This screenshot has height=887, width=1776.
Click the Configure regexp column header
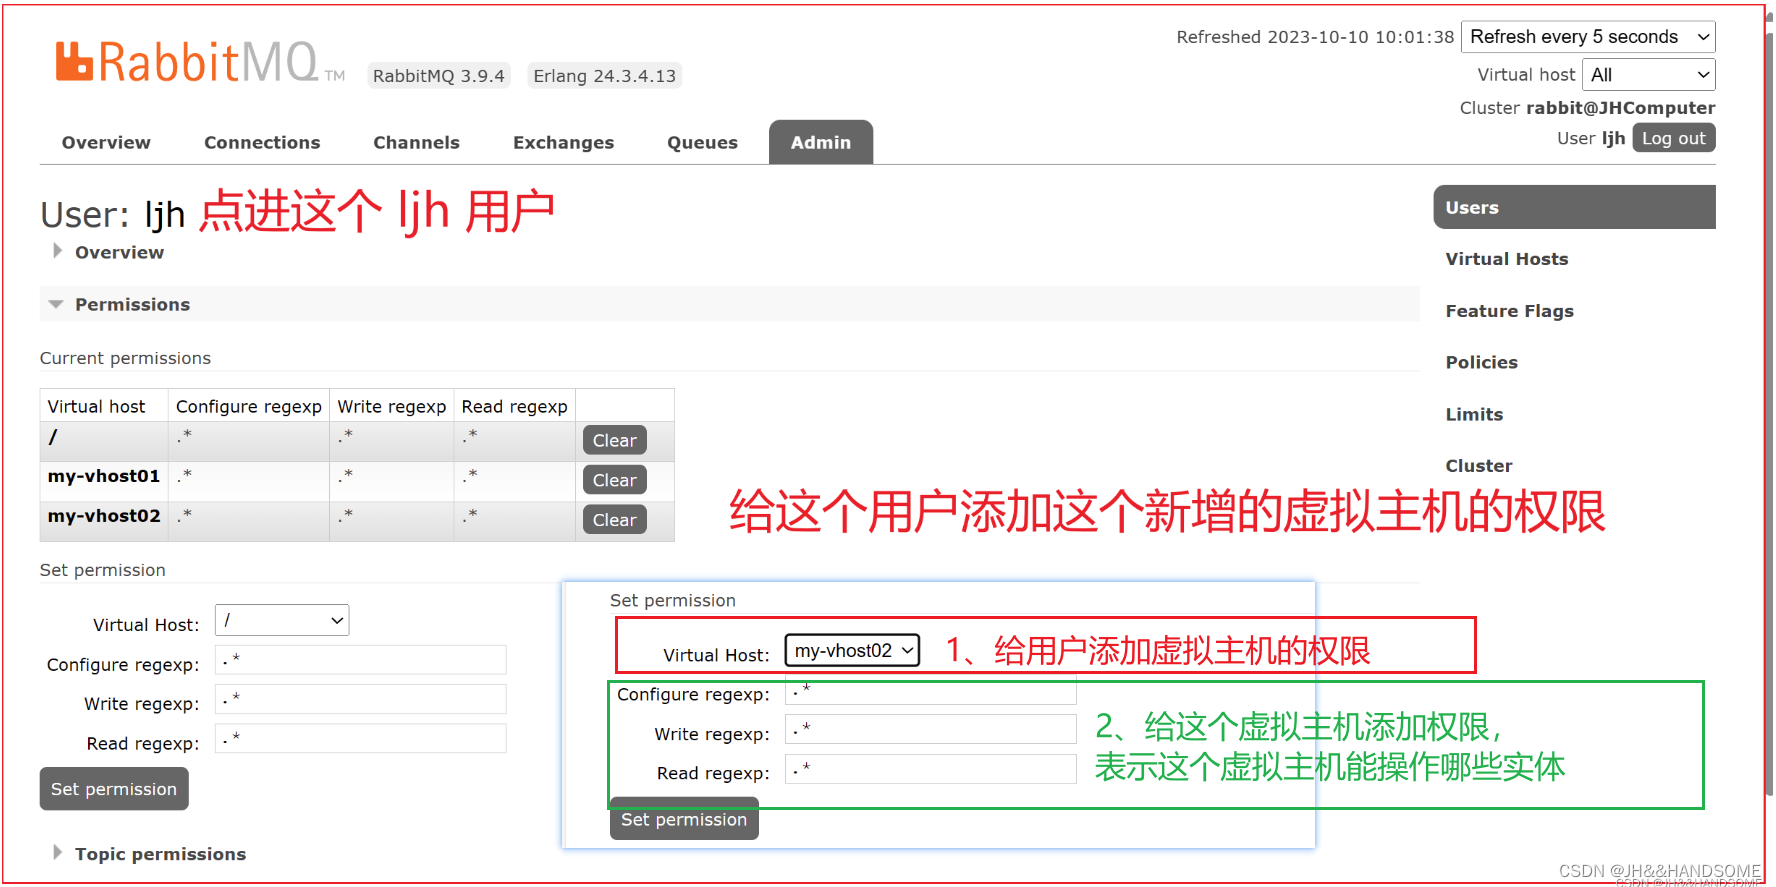point(249,406)
